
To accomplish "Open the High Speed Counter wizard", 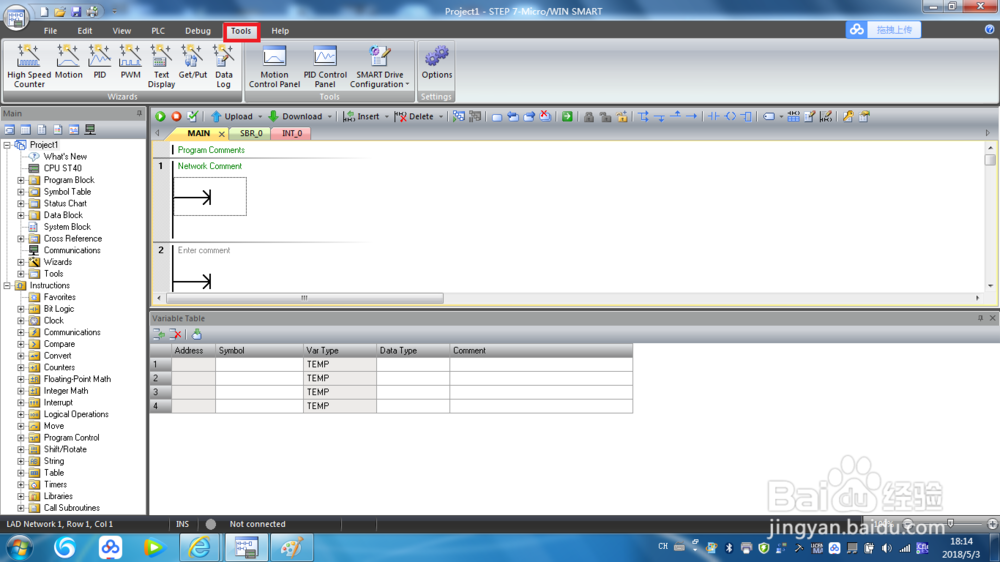I will tap(29, 66).
